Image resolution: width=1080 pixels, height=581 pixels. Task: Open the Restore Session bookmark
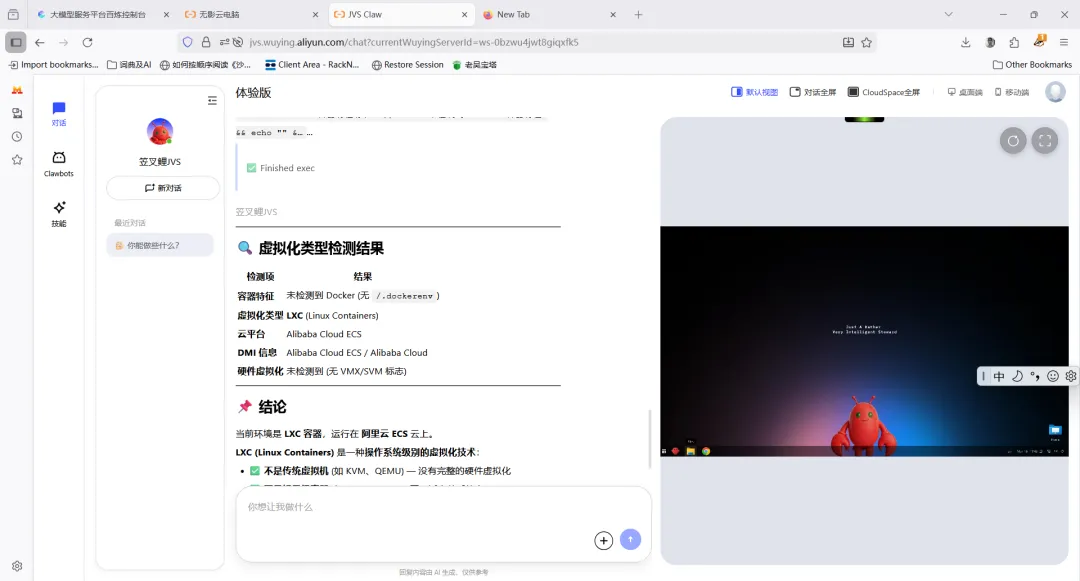tap(407, 65)
